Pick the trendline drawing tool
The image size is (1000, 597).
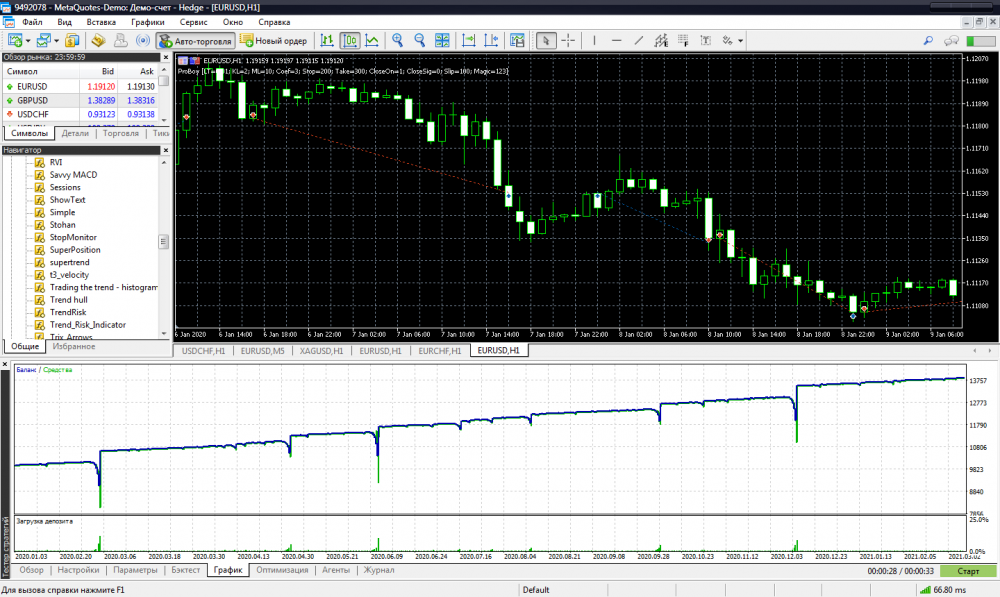[638, 41]
